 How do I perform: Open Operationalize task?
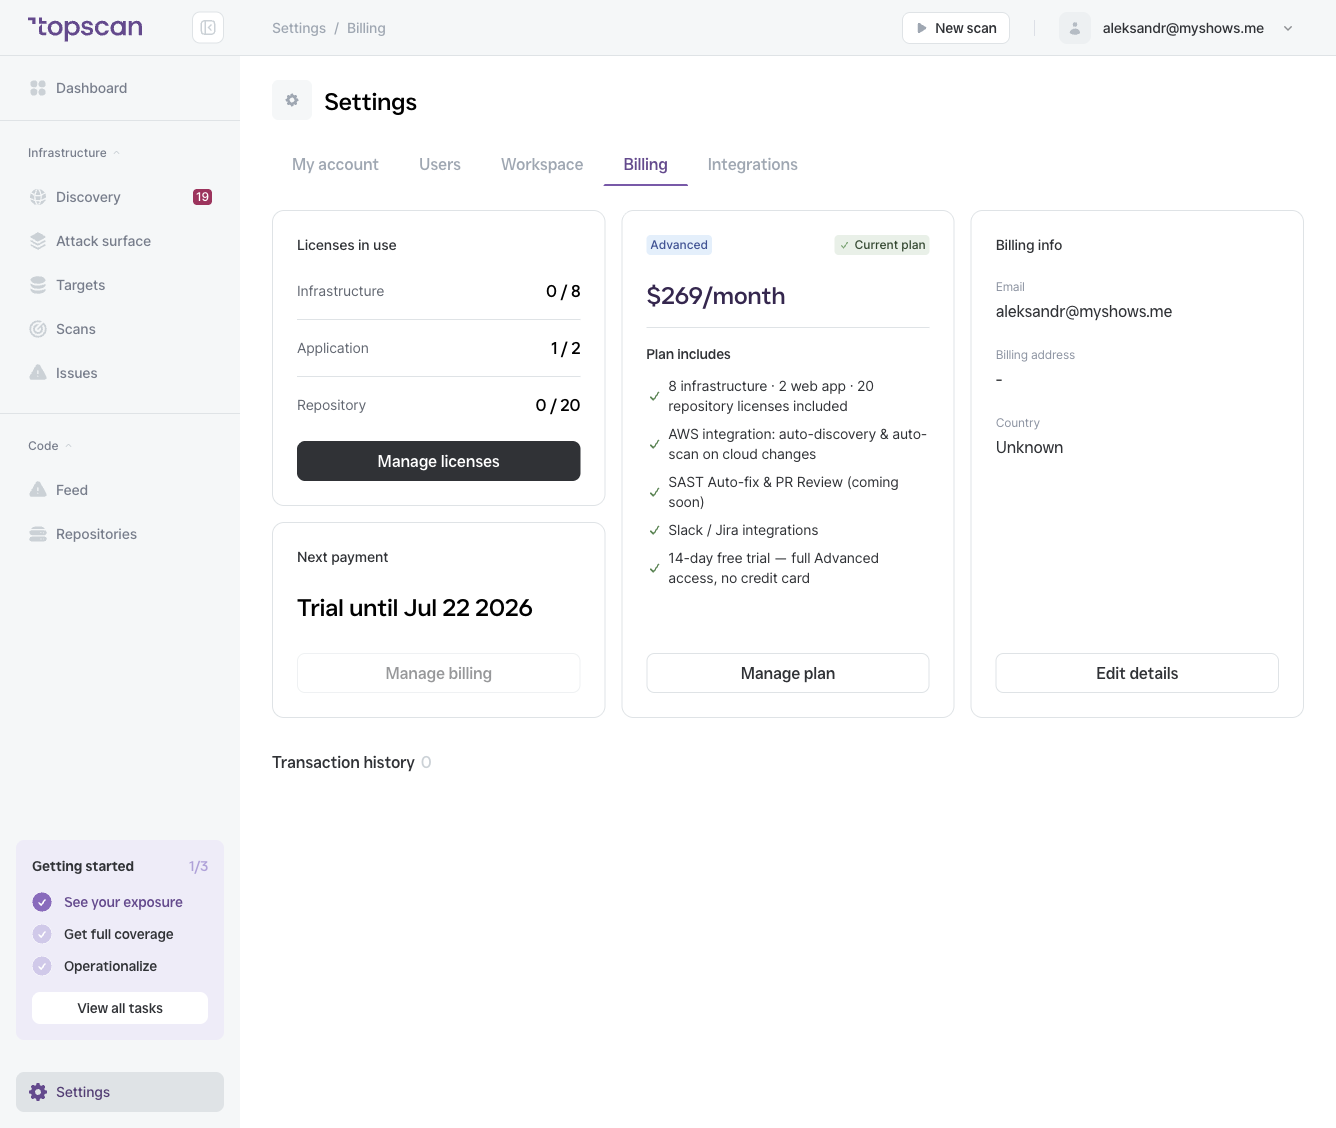click(110, 966)
